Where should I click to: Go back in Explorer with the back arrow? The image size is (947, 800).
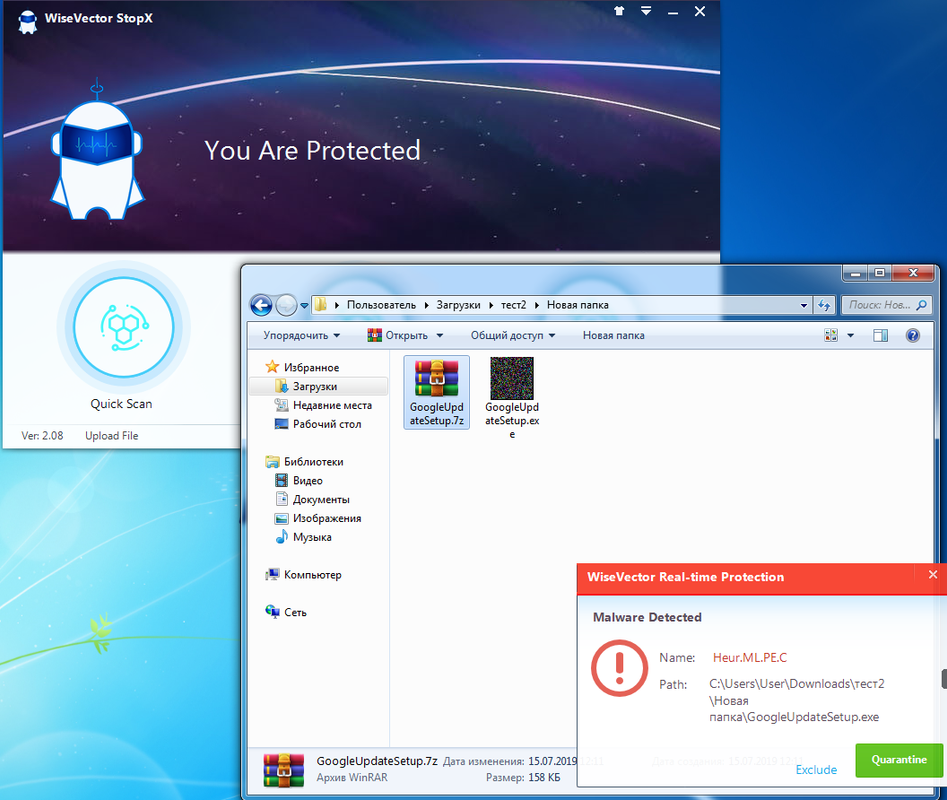click(x=261, y=306)
